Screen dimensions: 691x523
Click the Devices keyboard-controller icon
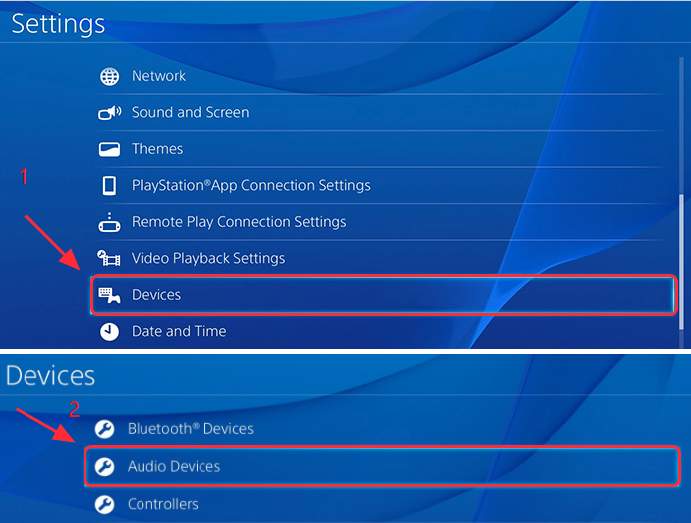point(109,295)
